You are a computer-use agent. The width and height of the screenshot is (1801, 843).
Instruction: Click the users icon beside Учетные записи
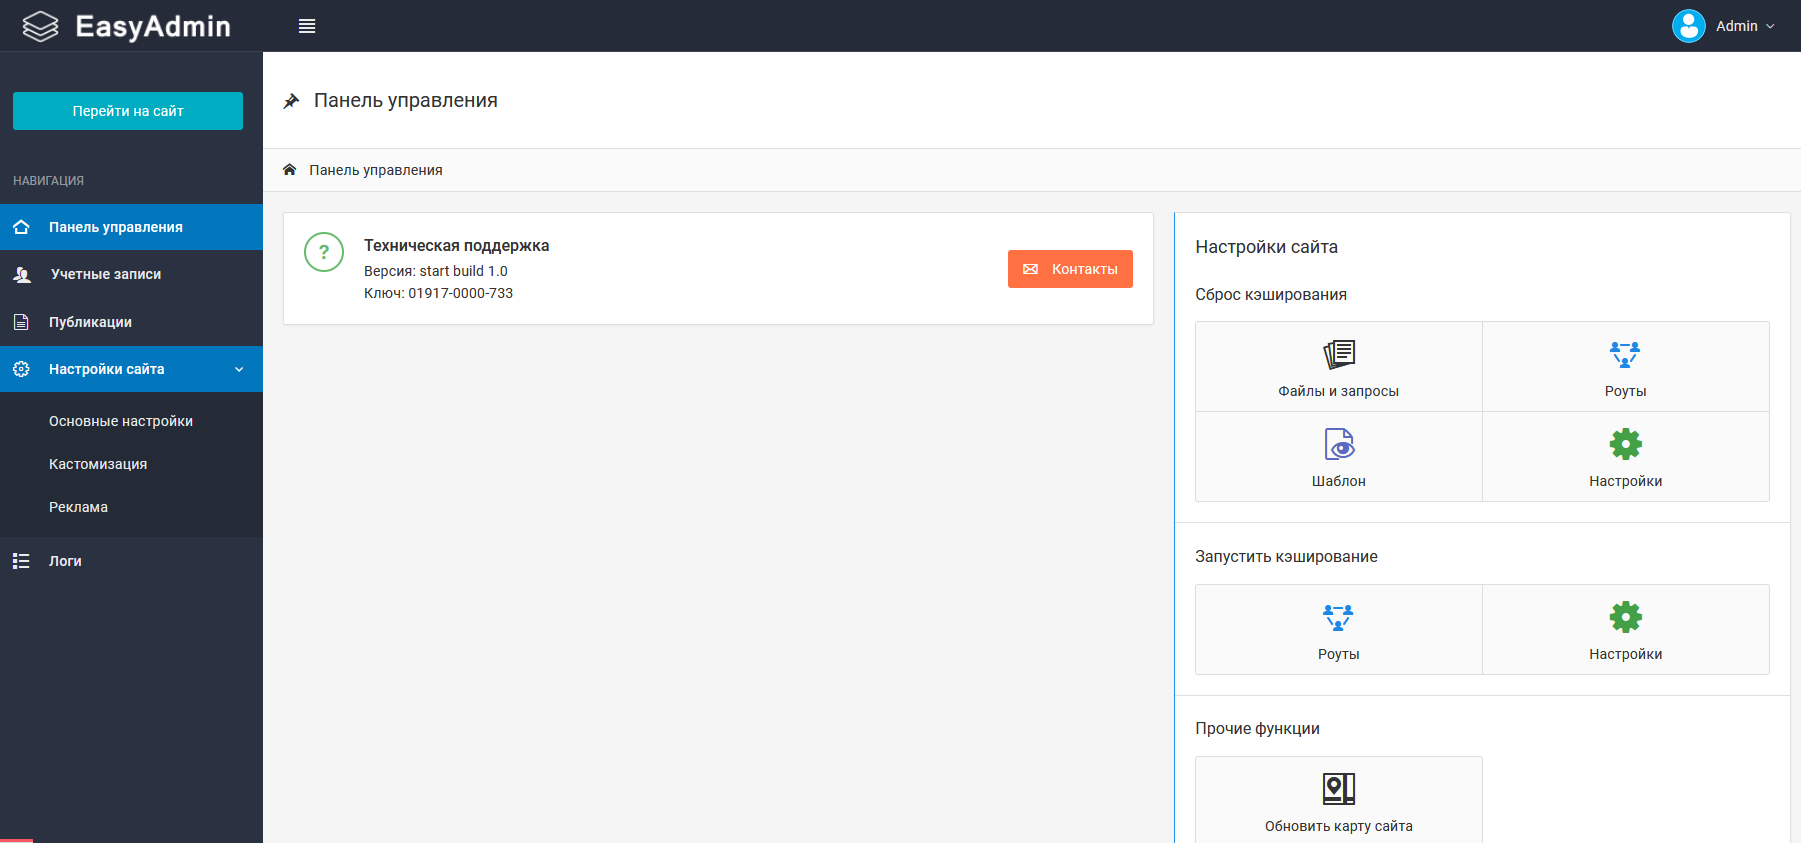click(22, 274)
